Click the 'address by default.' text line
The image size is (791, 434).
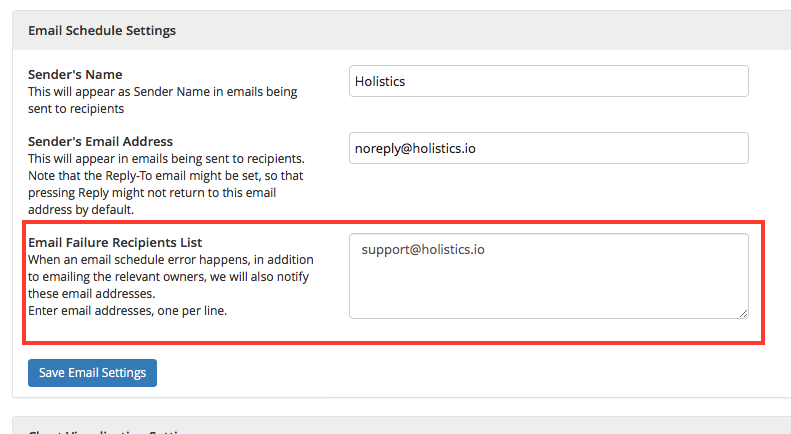pyautogui.click(x=81, y=209)
